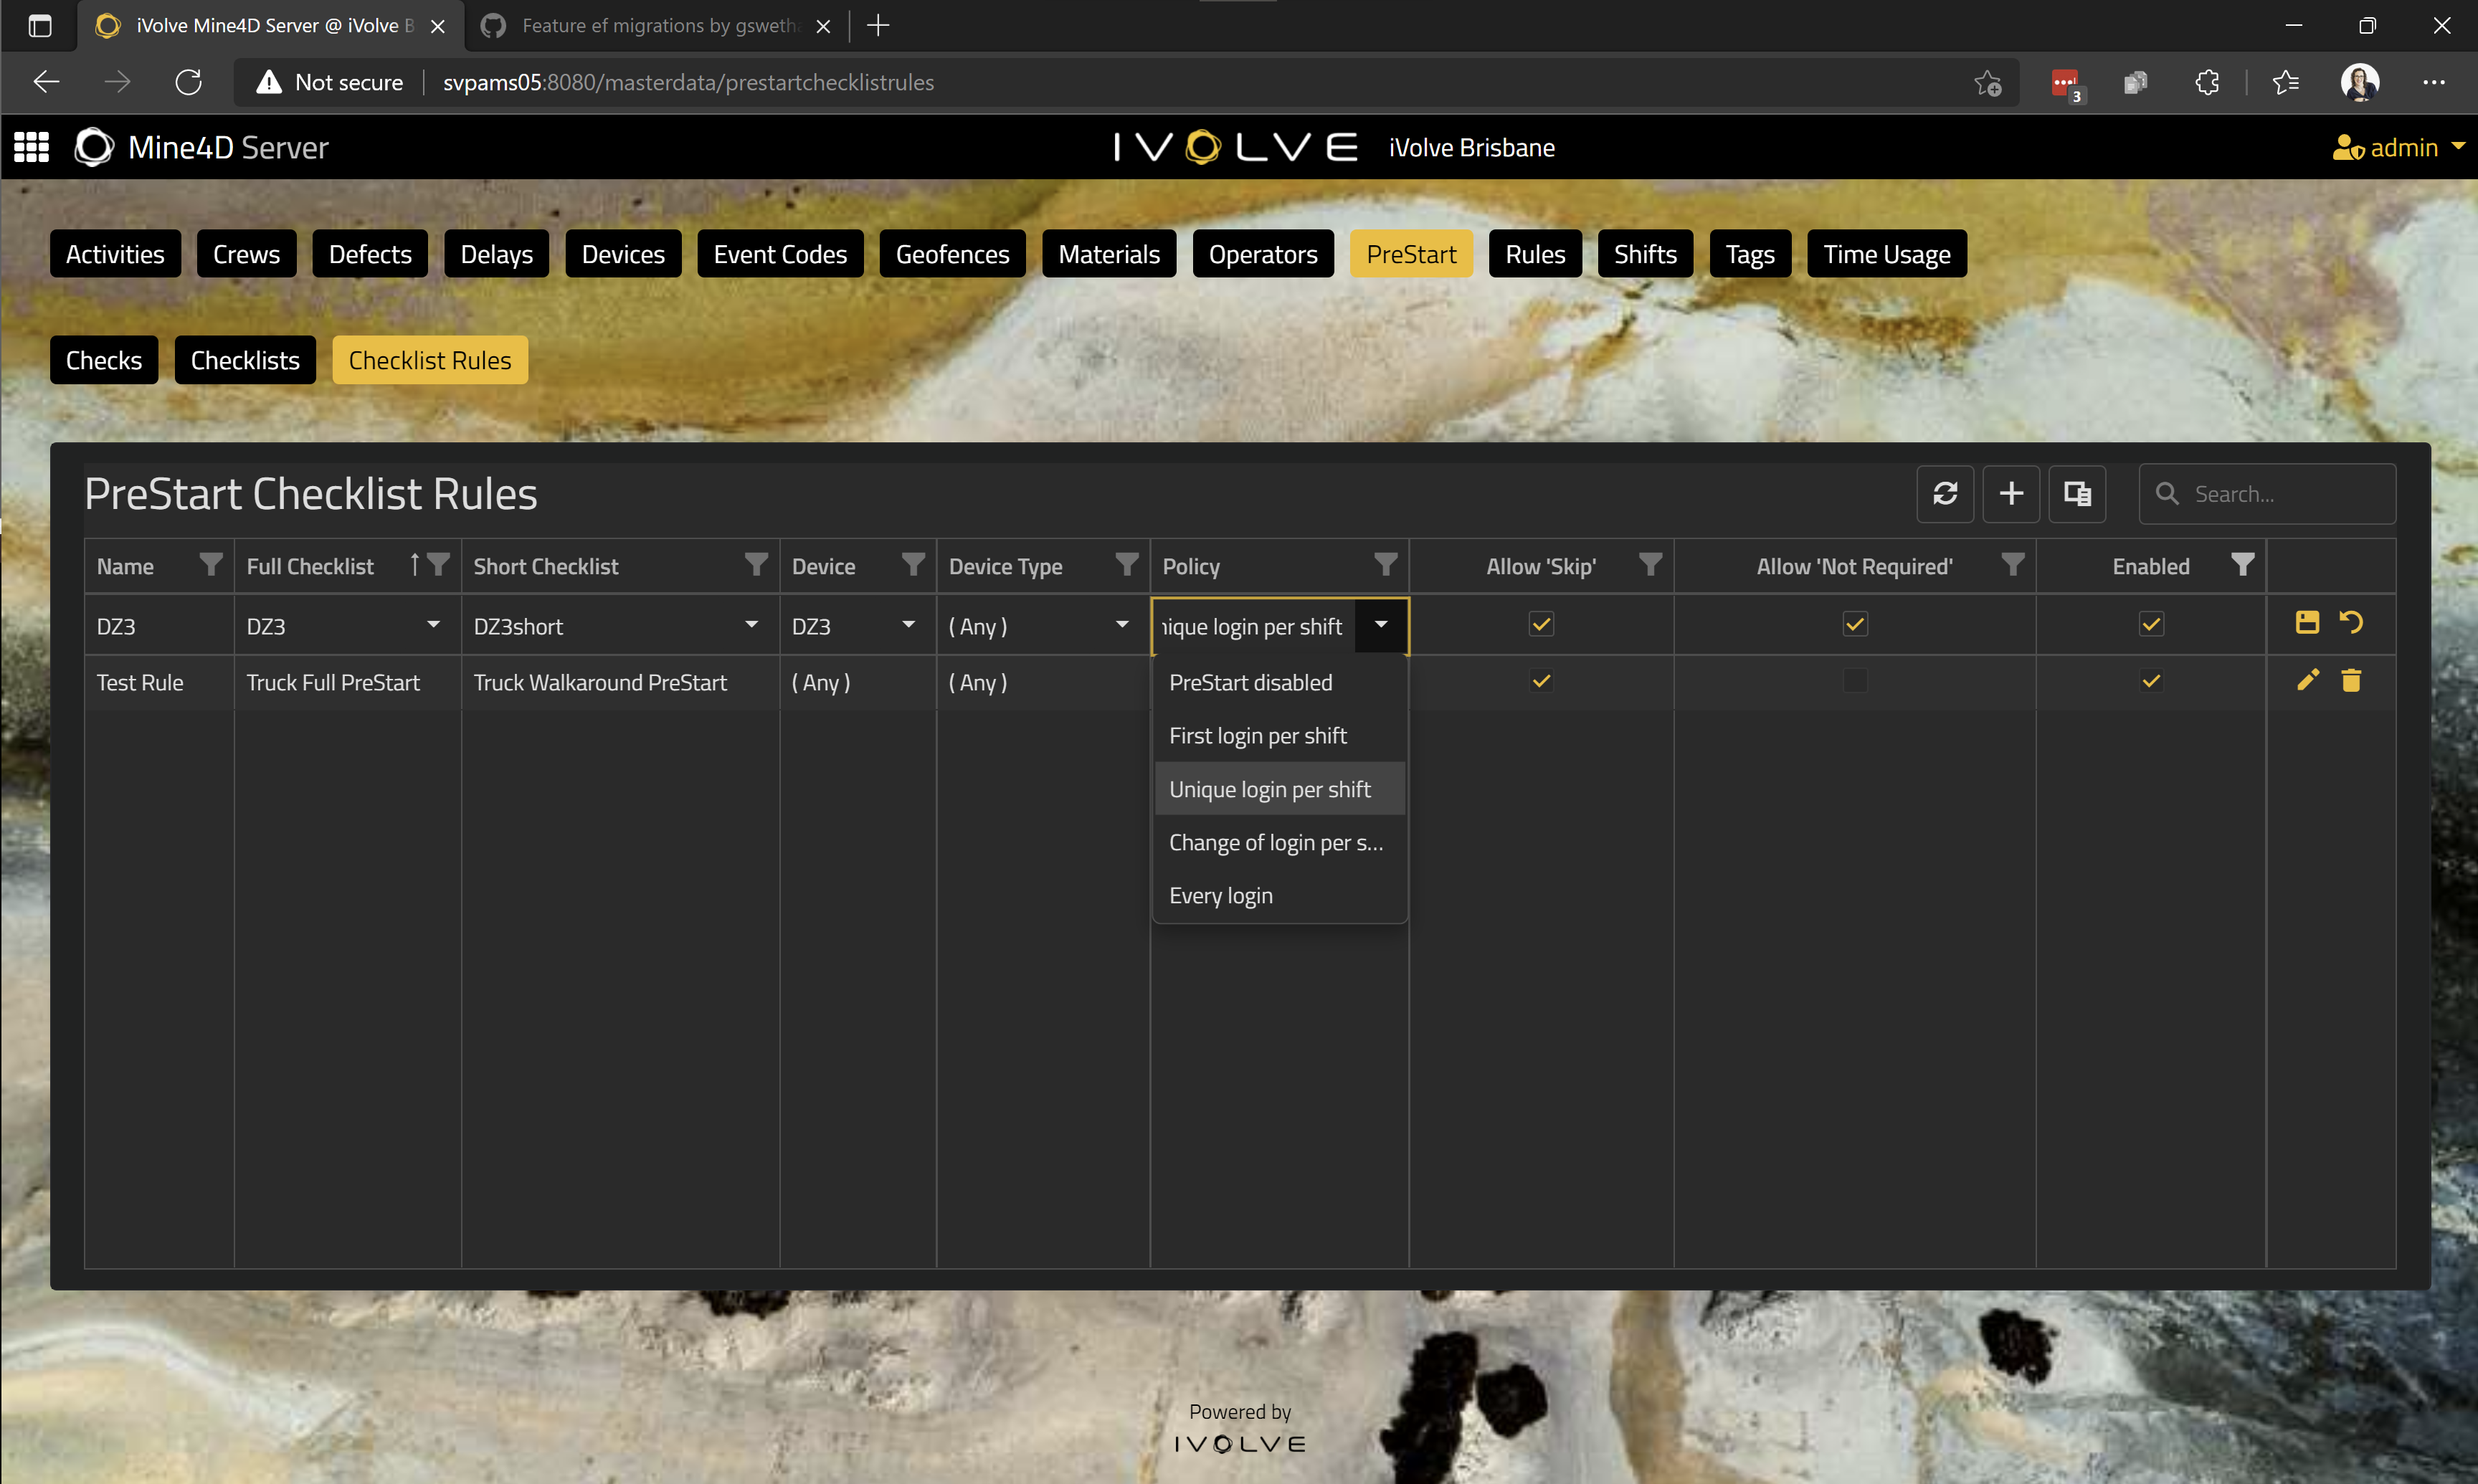Open the Crews section

pos(246,254)
